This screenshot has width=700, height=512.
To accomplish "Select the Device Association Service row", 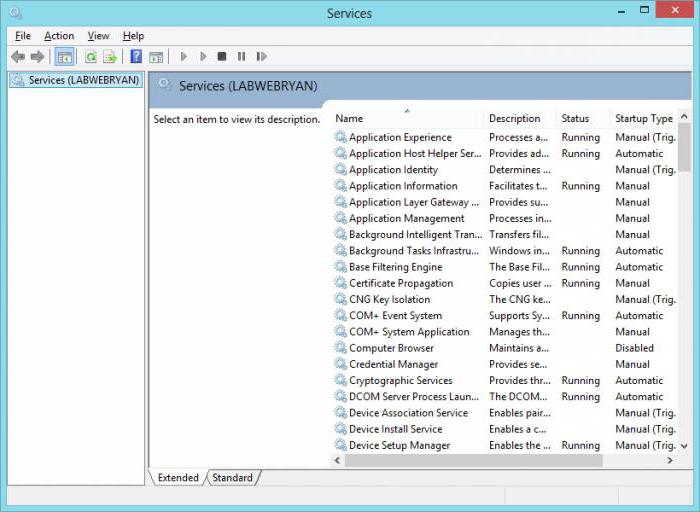I will coord(505,413).
